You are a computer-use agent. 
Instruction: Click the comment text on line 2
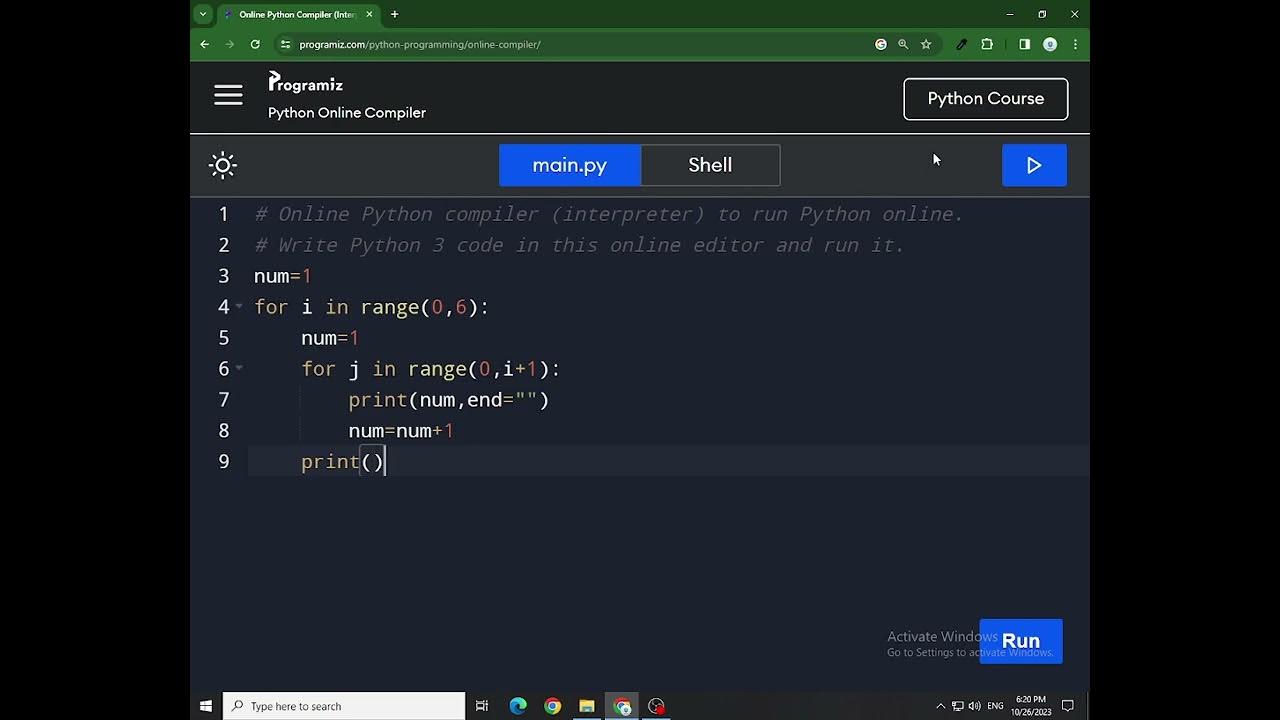580,245
